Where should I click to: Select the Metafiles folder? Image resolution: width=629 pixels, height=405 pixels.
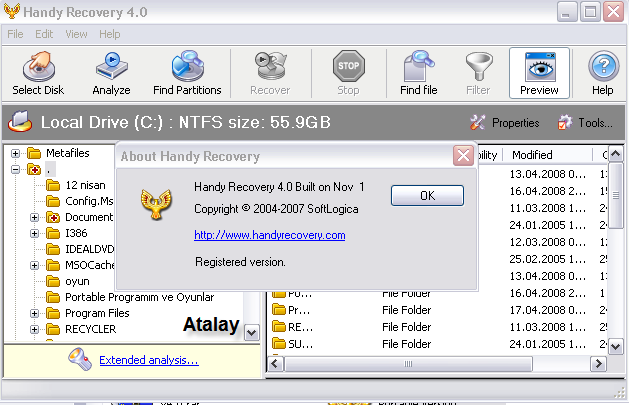click(x=67, y=153)
